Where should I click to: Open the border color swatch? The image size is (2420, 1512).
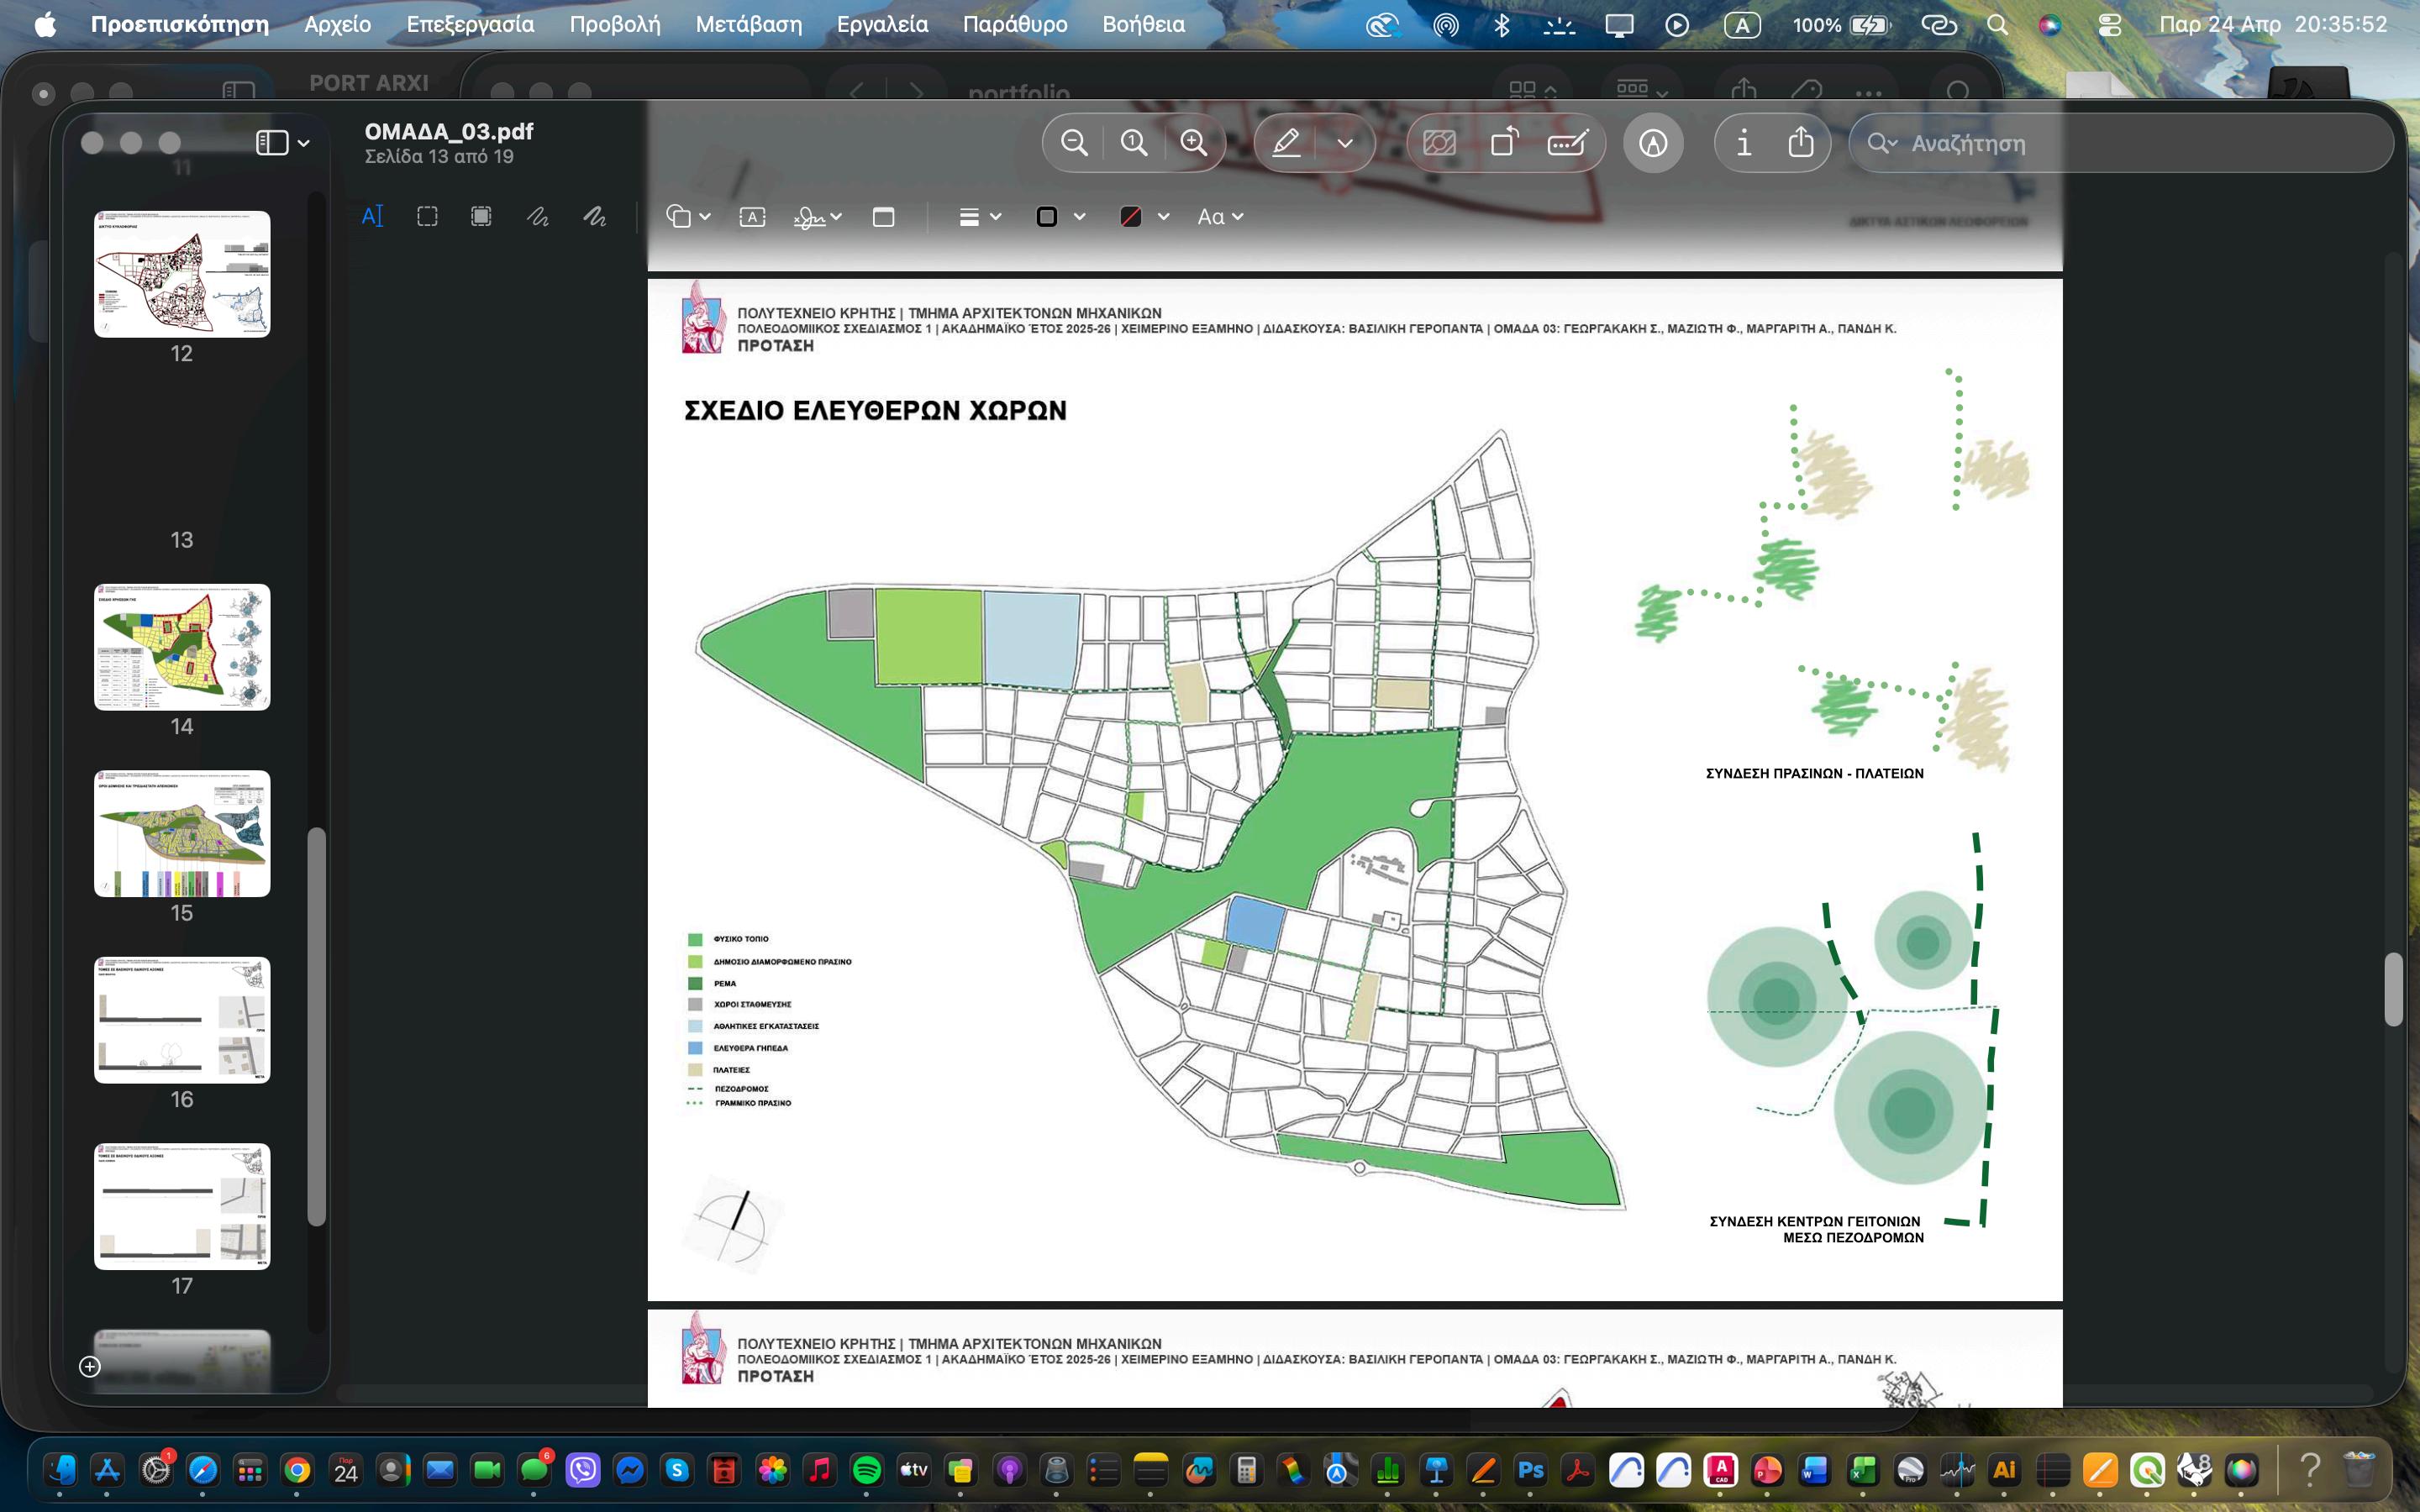click(x=1047, y=217)
